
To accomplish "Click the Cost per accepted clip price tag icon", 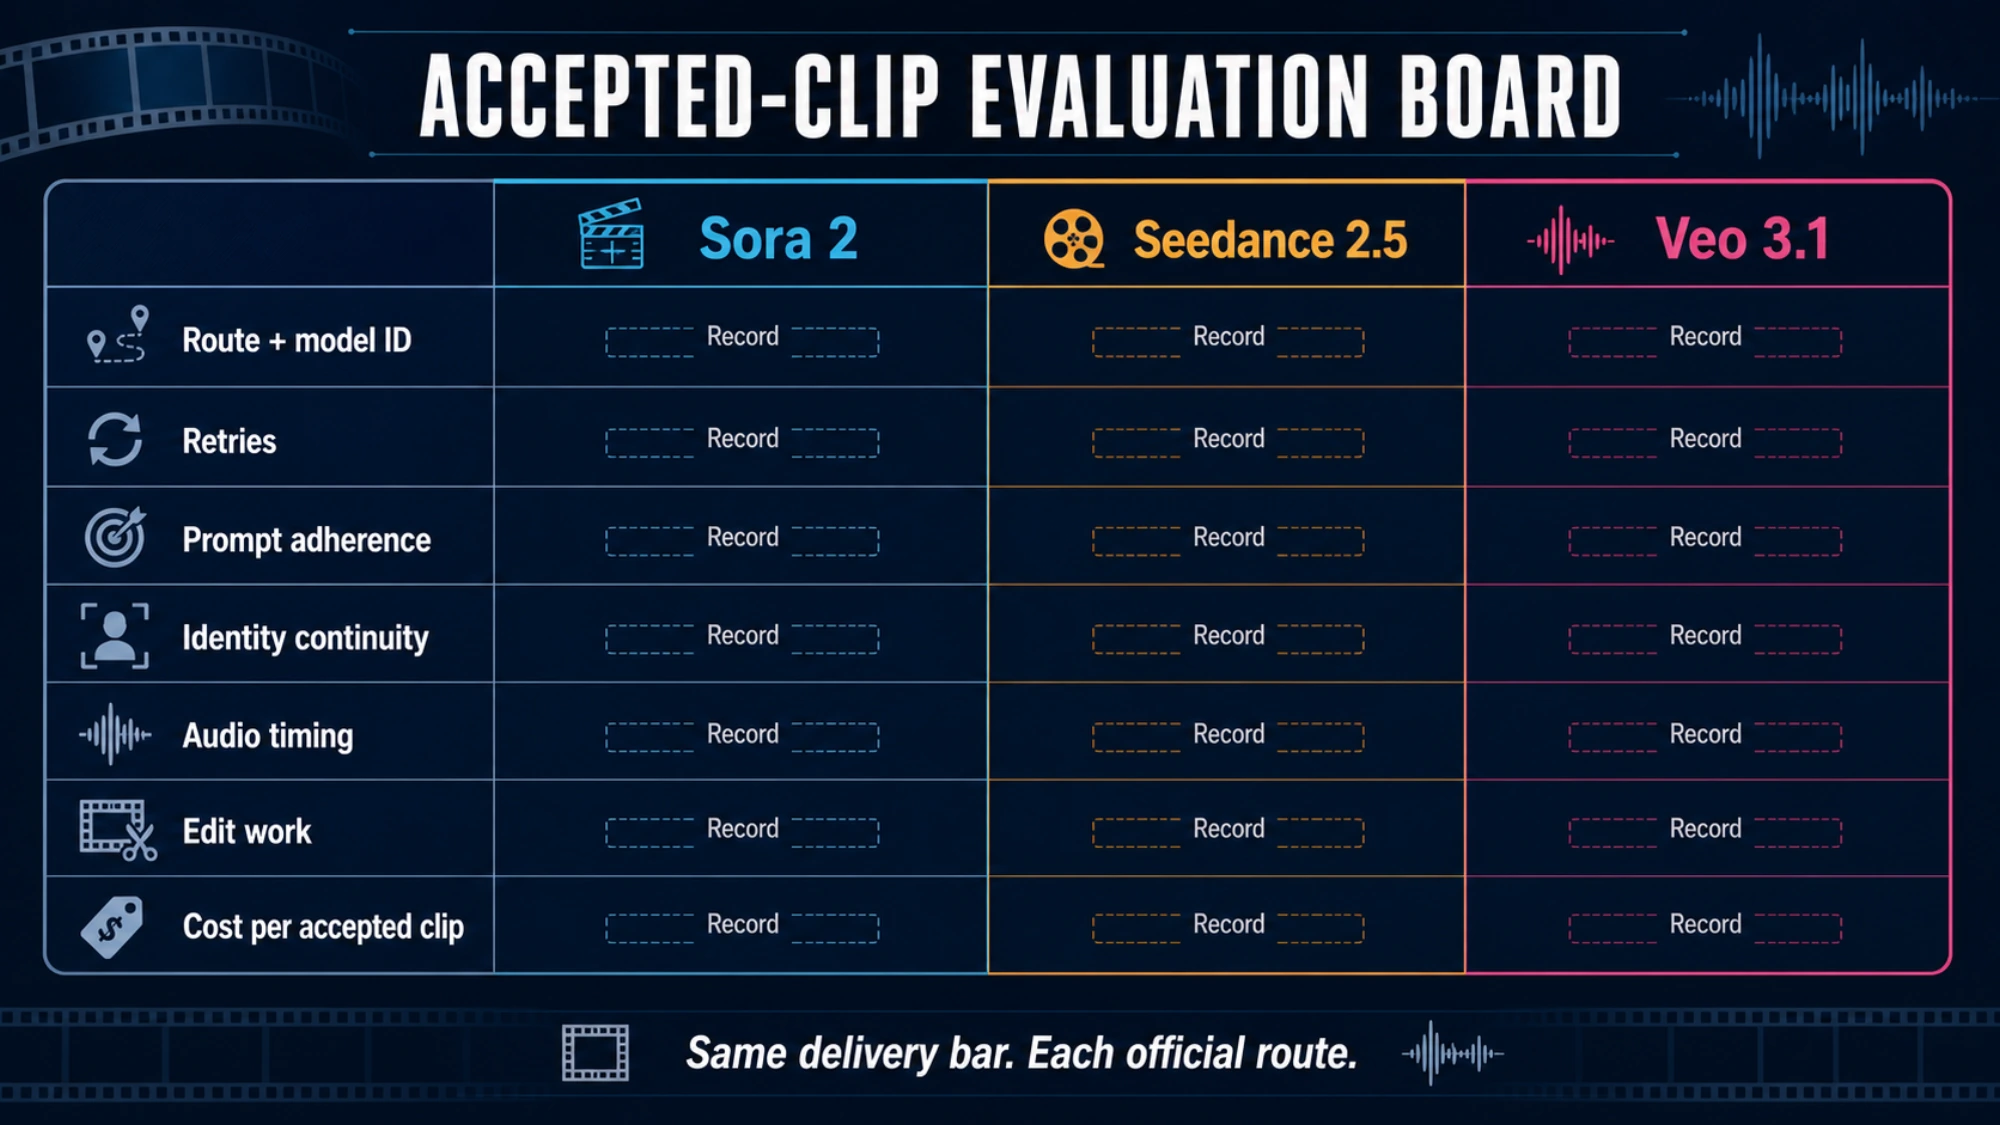I will pyautogui.click(x=112, y=927).
